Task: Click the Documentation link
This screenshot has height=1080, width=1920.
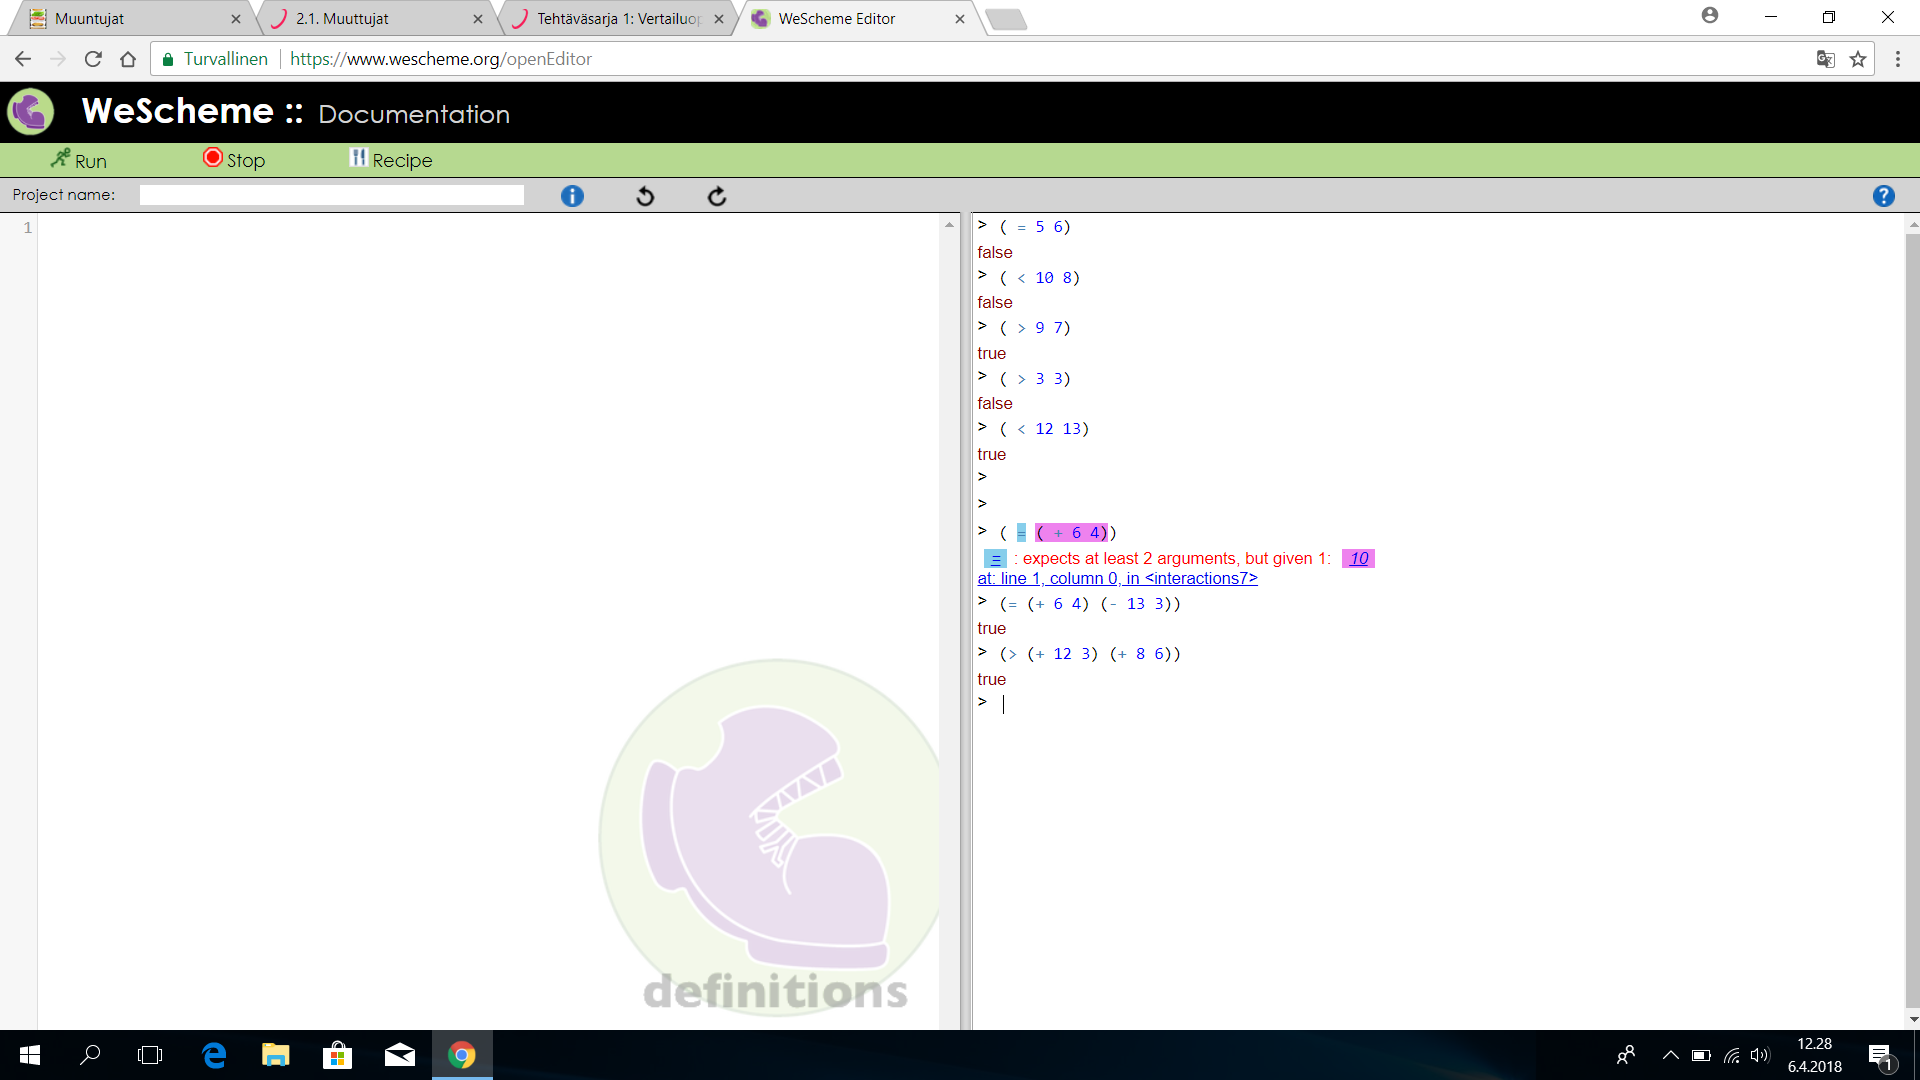Action: (414, 114)
